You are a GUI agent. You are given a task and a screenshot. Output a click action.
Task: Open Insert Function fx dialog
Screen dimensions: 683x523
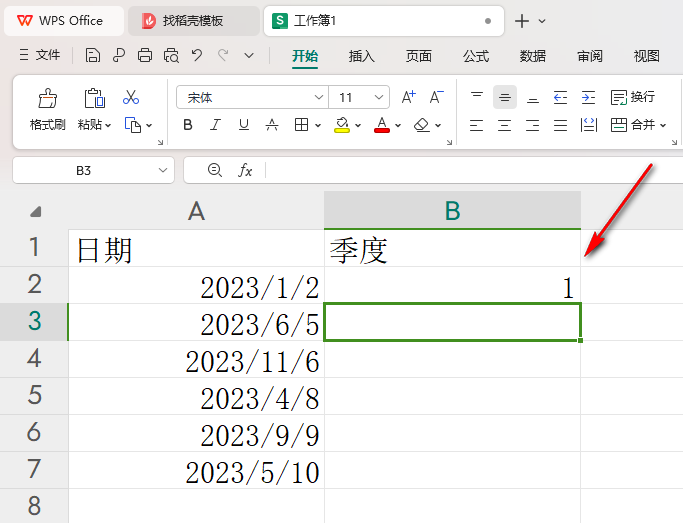pos(245,170)
